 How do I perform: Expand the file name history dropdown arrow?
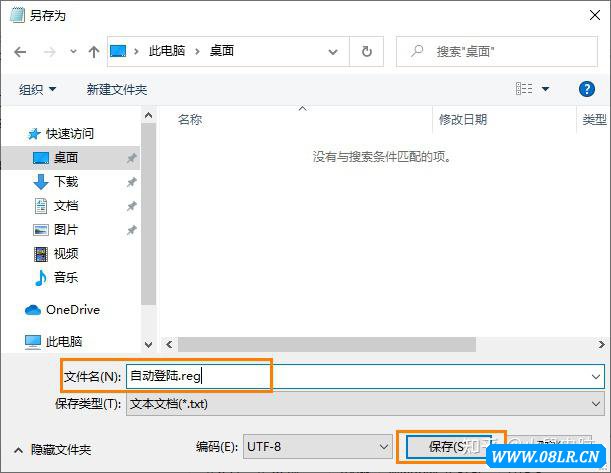pyautogui.click(x=596, y=376)
